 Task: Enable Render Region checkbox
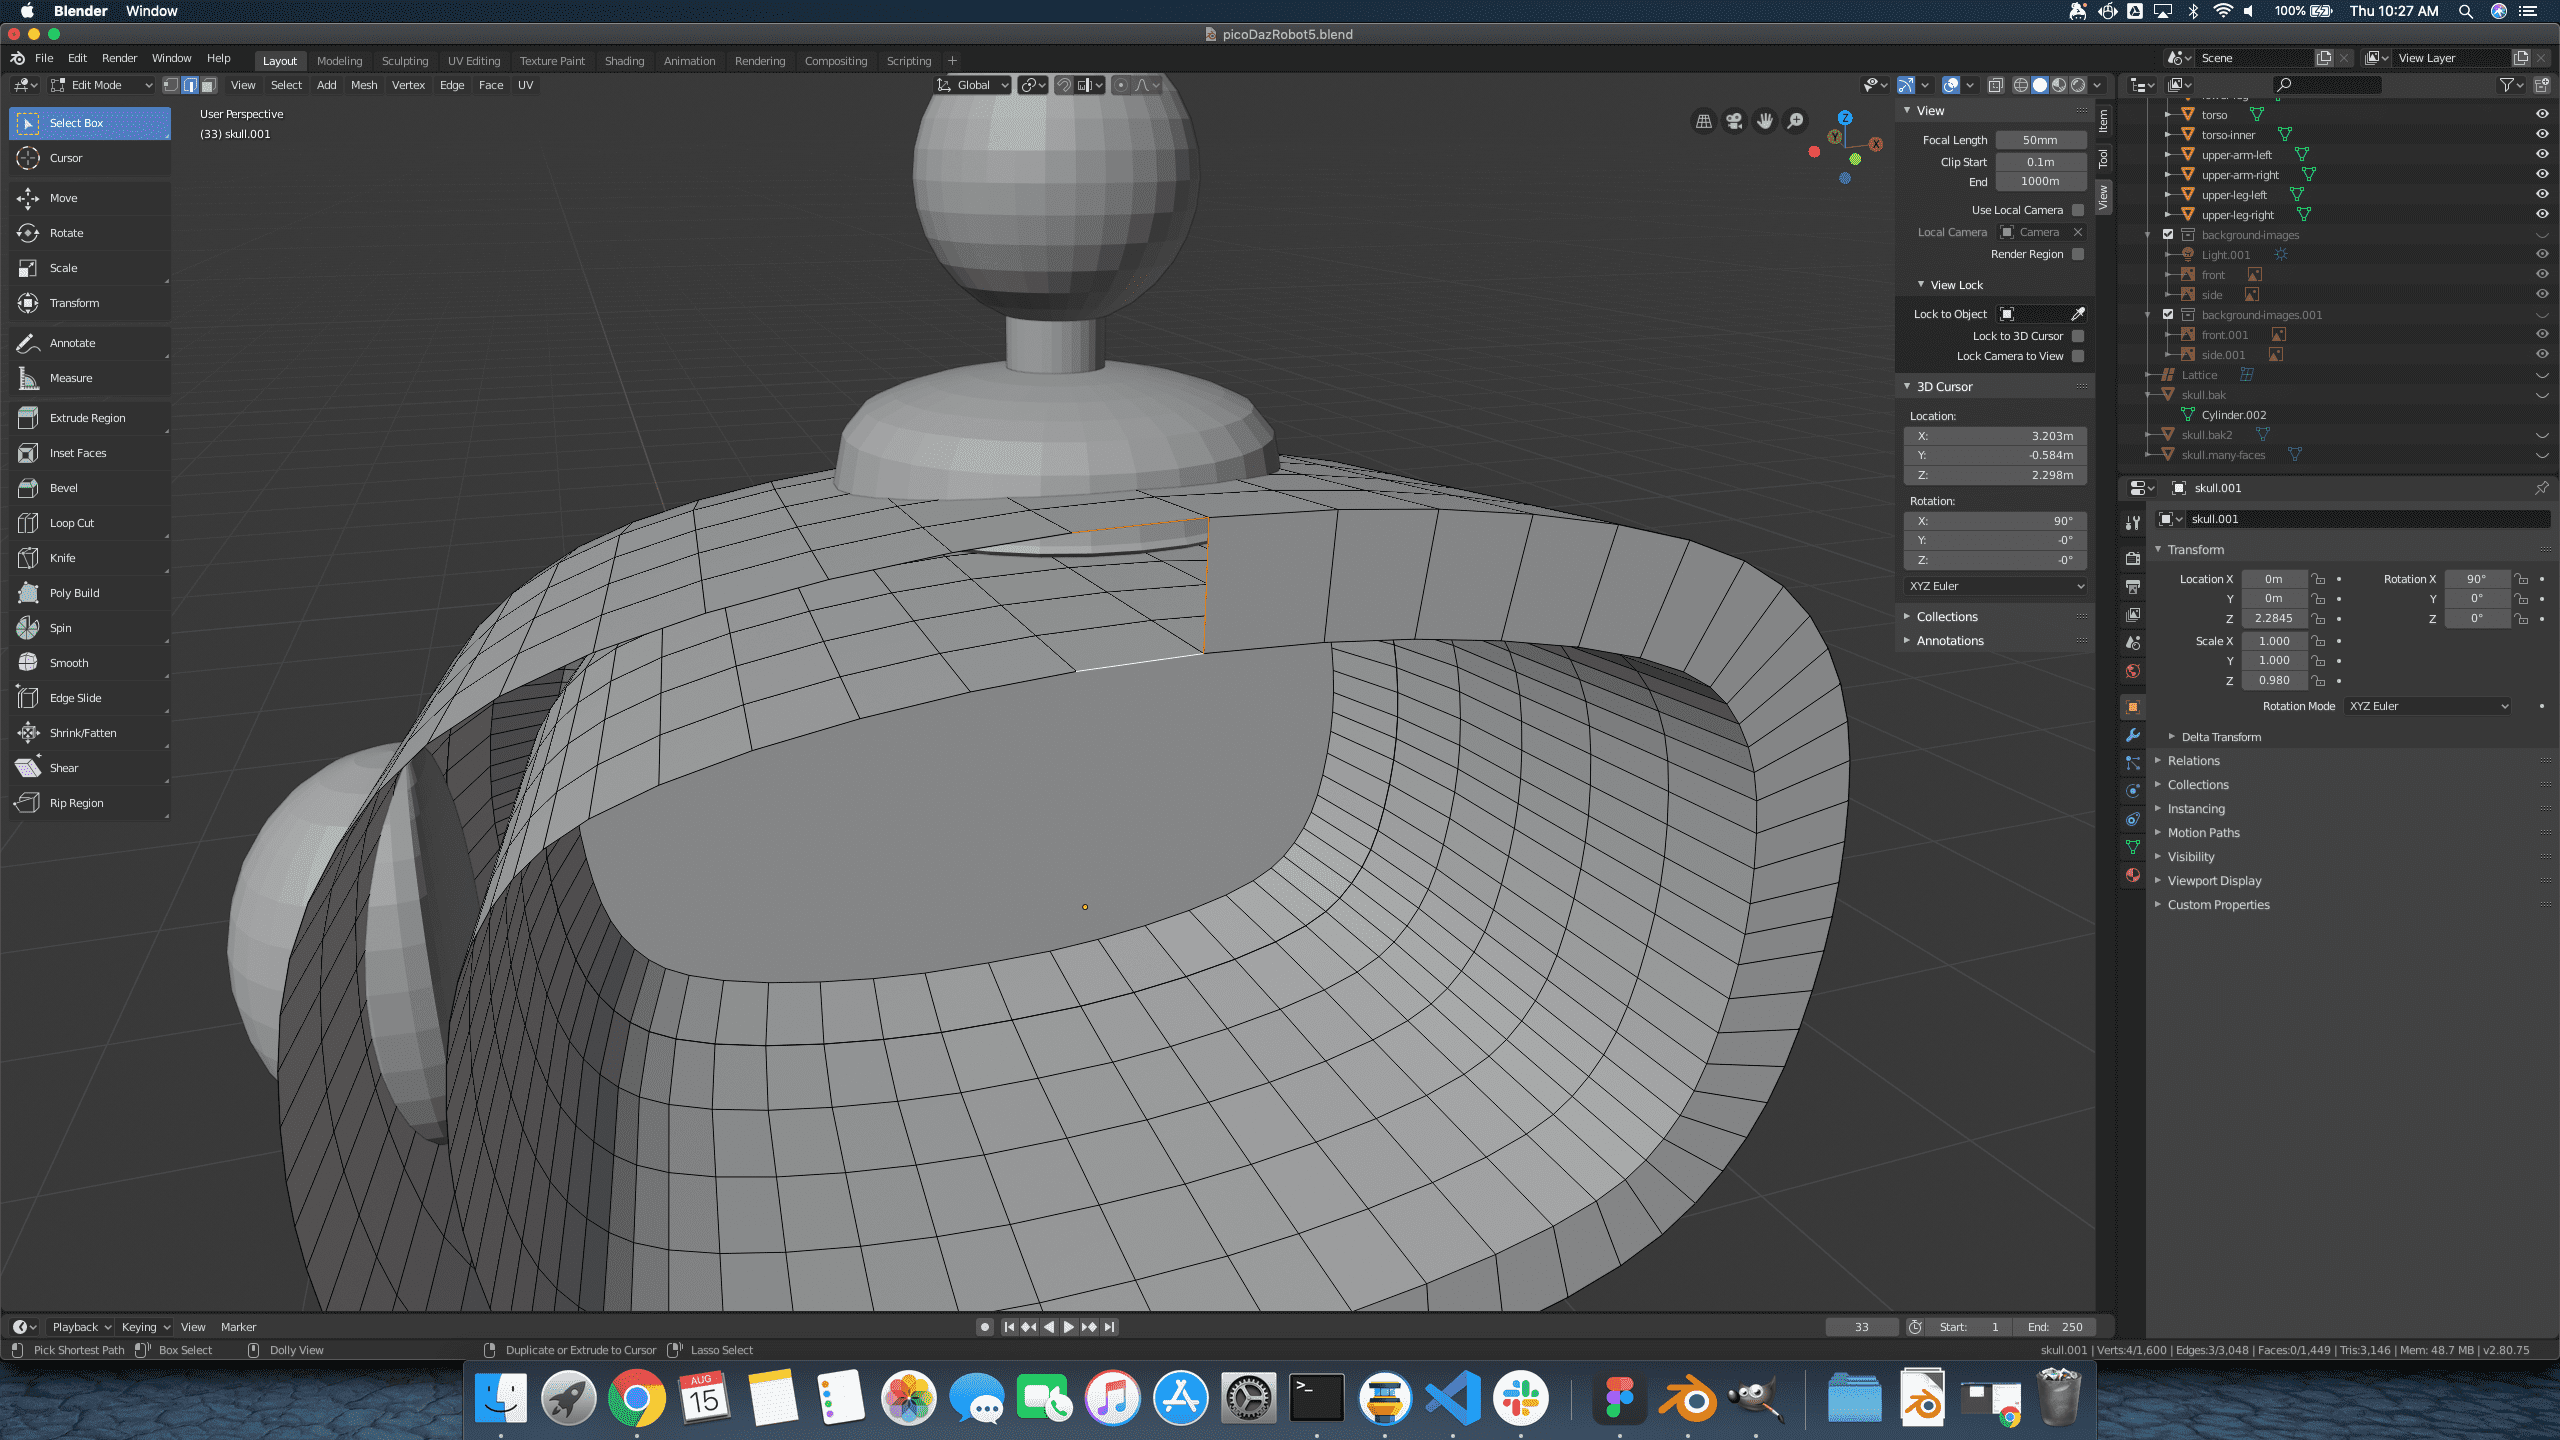pyautogui.click(x=2078, y=254)
